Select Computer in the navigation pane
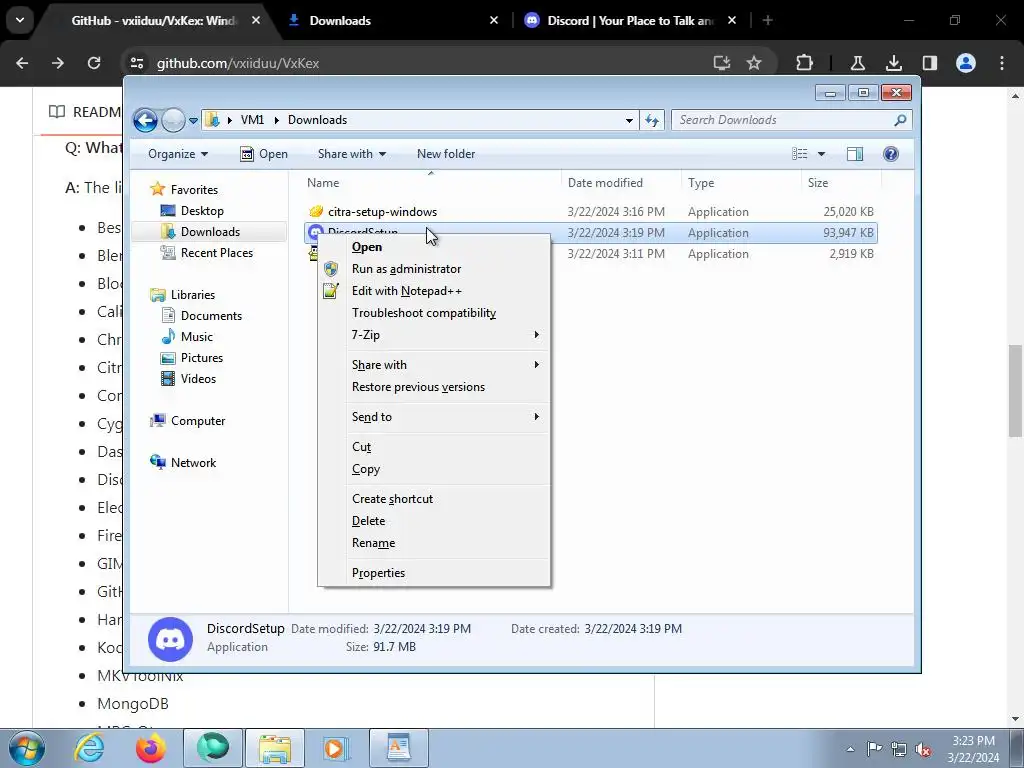 (198, 421)
